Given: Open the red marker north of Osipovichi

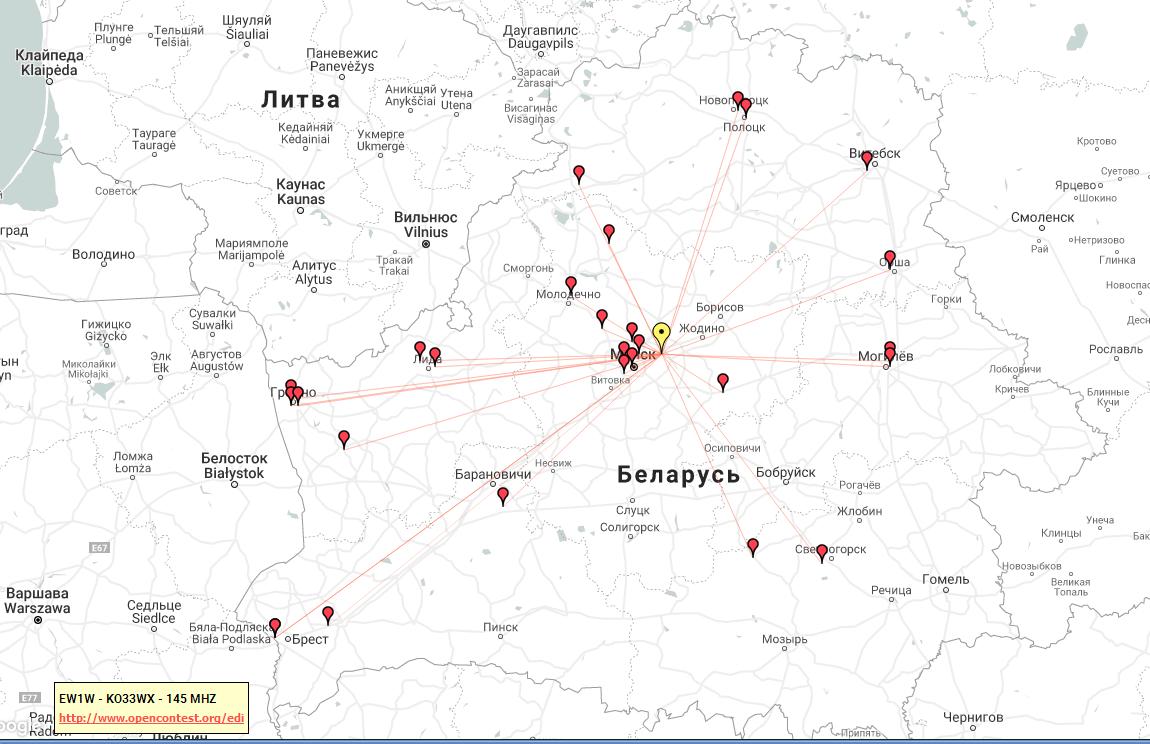Looking at the screenshot, I should coord(723,381).
